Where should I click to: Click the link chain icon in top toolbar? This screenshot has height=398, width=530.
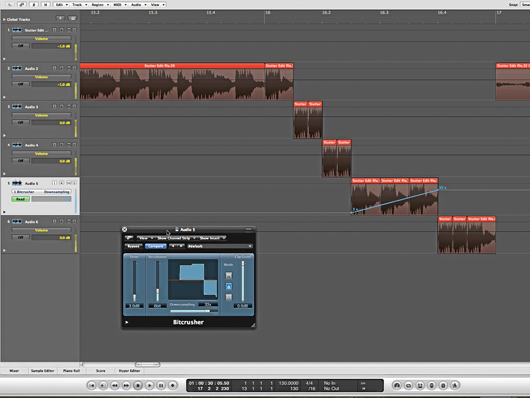22,4
